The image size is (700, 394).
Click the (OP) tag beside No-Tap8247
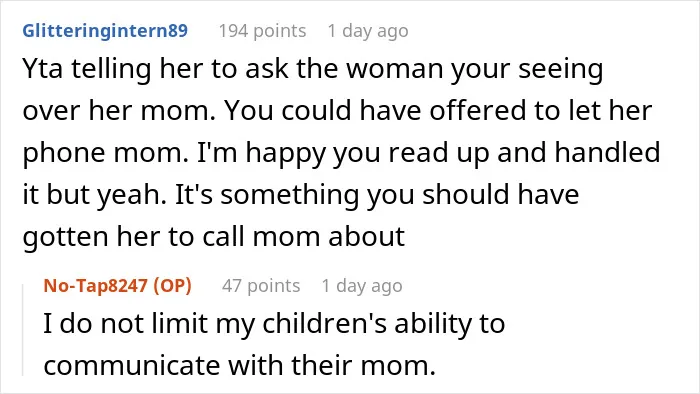(172, 286)
